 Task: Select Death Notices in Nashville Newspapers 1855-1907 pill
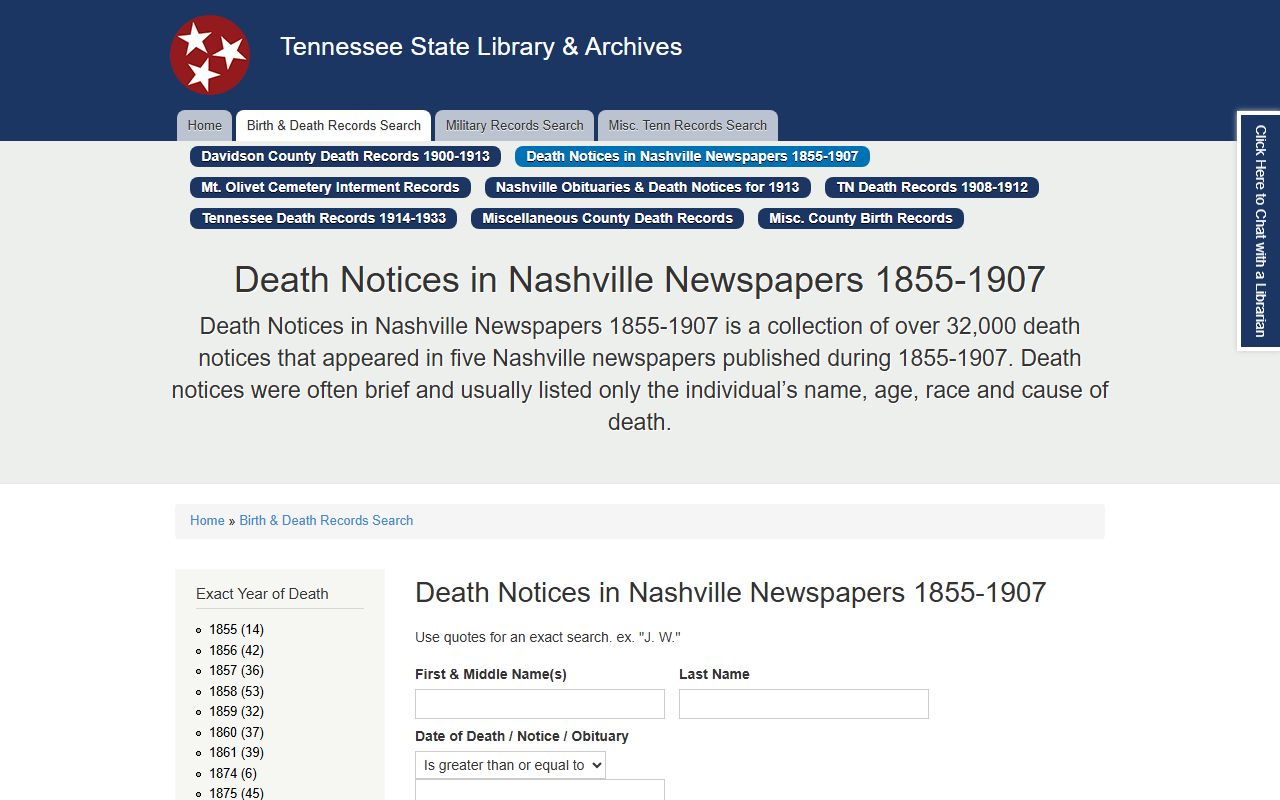[692, 156]
